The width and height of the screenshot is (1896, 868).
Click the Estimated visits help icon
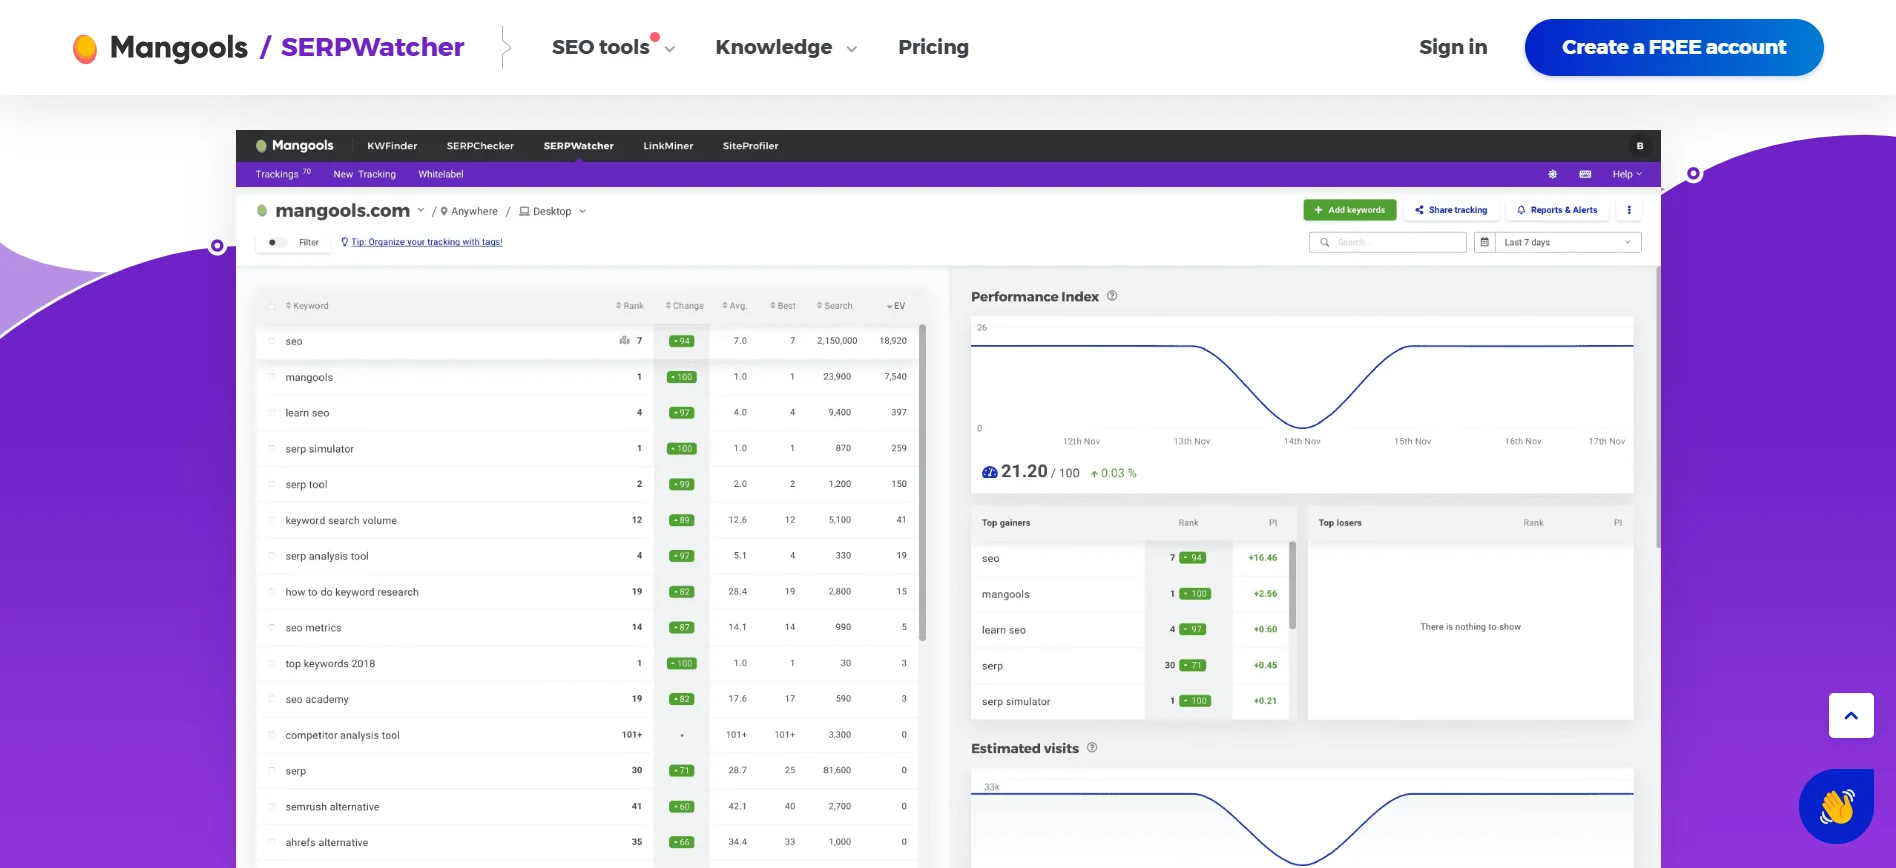click(x=1092, y=748)
